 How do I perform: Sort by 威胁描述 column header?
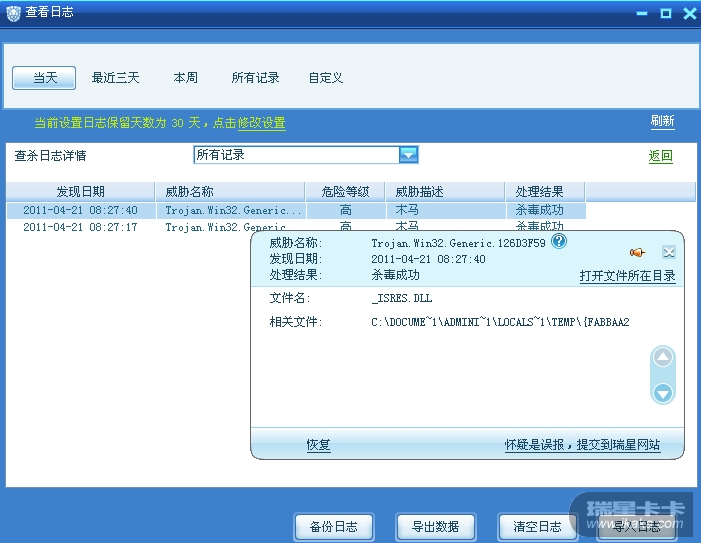coord(446,192)
